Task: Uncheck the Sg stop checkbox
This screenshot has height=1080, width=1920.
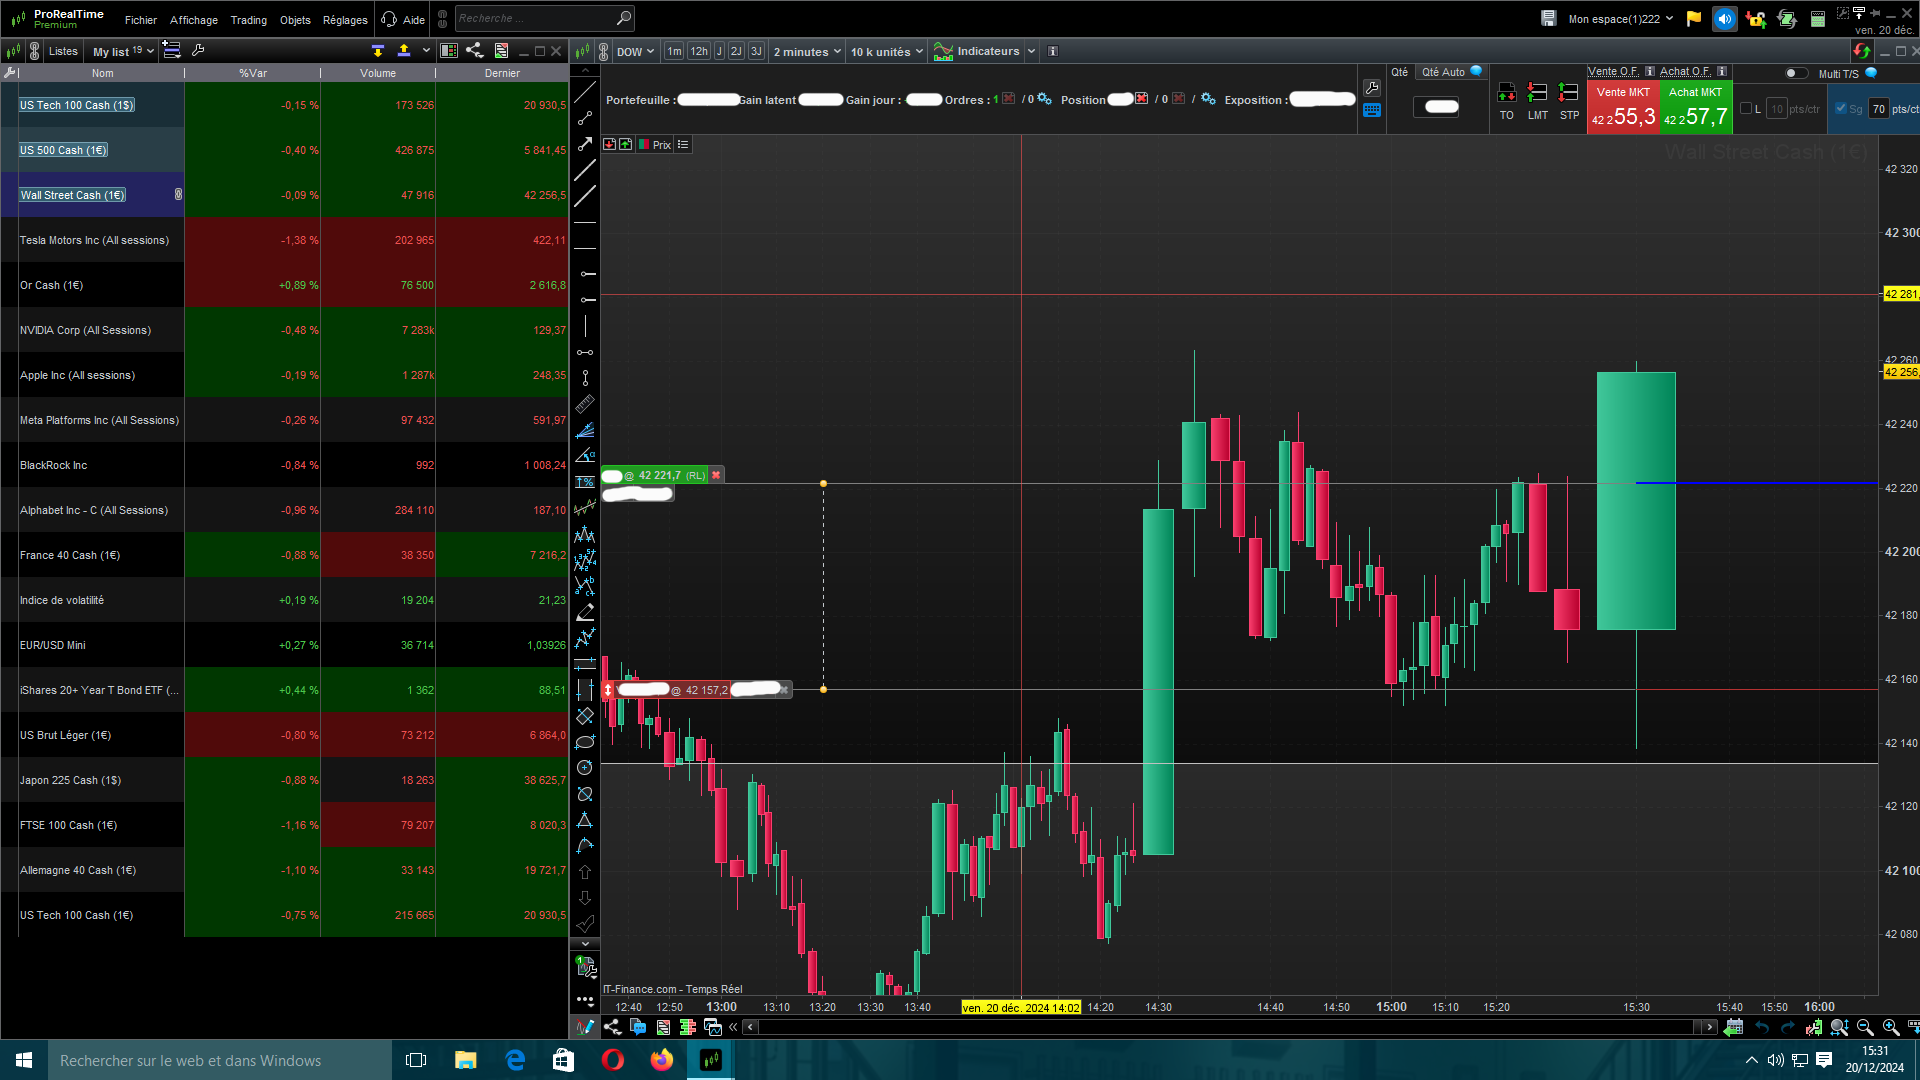Action: [x=1841, y=108]
